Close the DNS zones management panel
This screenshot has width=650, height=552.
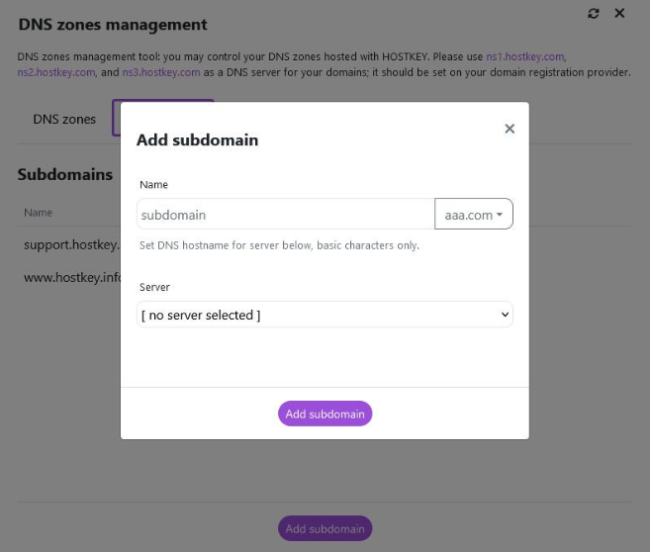(619, 13)
